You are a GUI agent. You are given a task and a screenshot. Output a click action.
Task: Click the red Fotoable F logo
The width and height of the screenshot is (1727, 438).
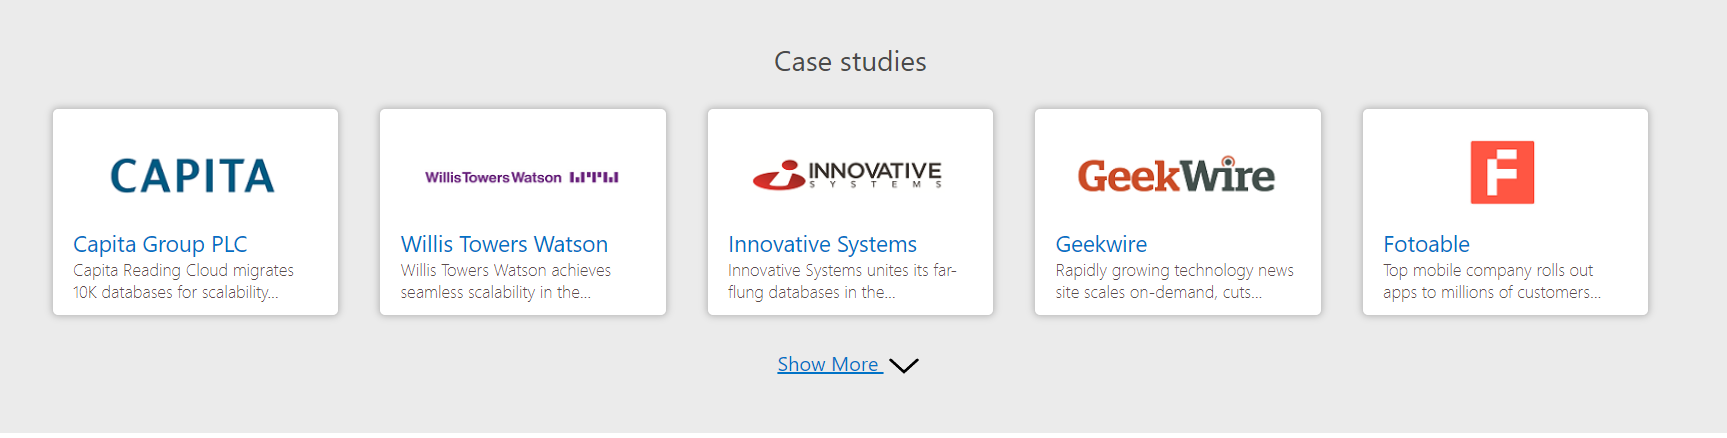click(1502, 172)
